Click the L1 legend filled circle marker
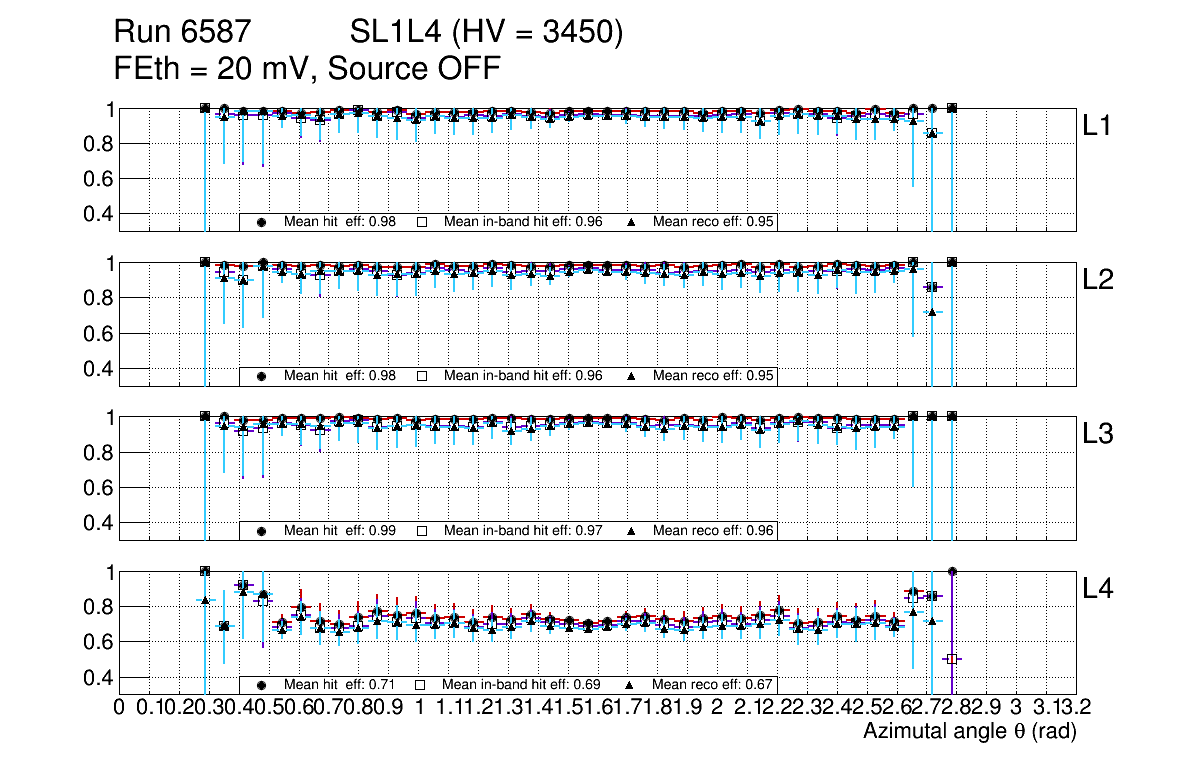 click(x=261, y=222)
